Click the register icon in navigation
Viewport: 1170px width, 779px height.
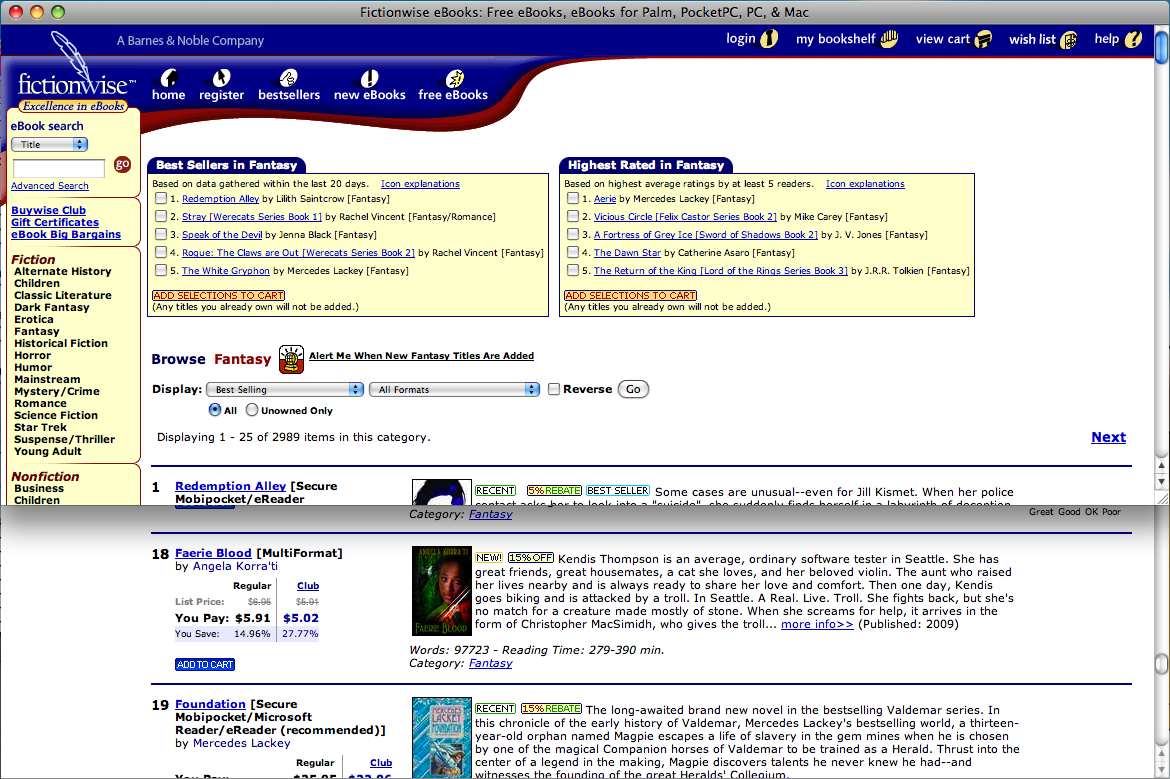[x=221, y=78]
